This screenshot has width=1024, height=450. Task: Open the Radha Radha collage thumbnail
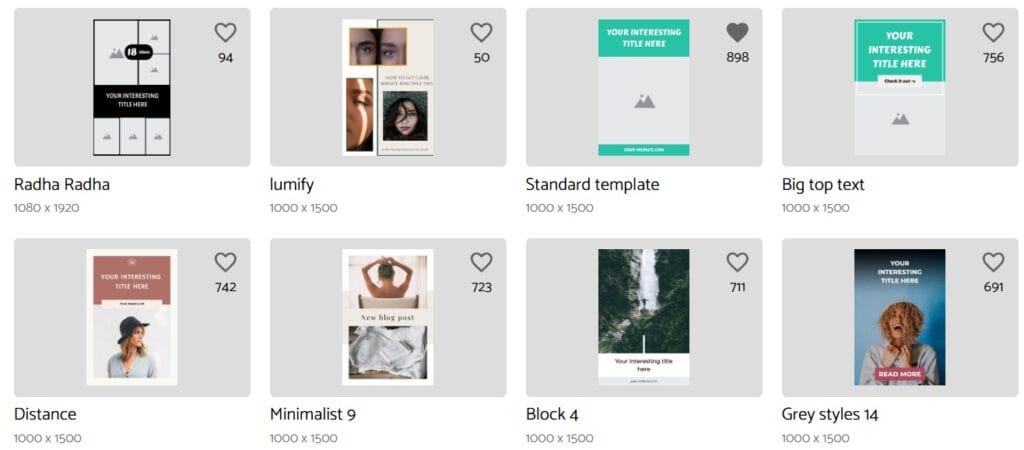tap(132, 88)
